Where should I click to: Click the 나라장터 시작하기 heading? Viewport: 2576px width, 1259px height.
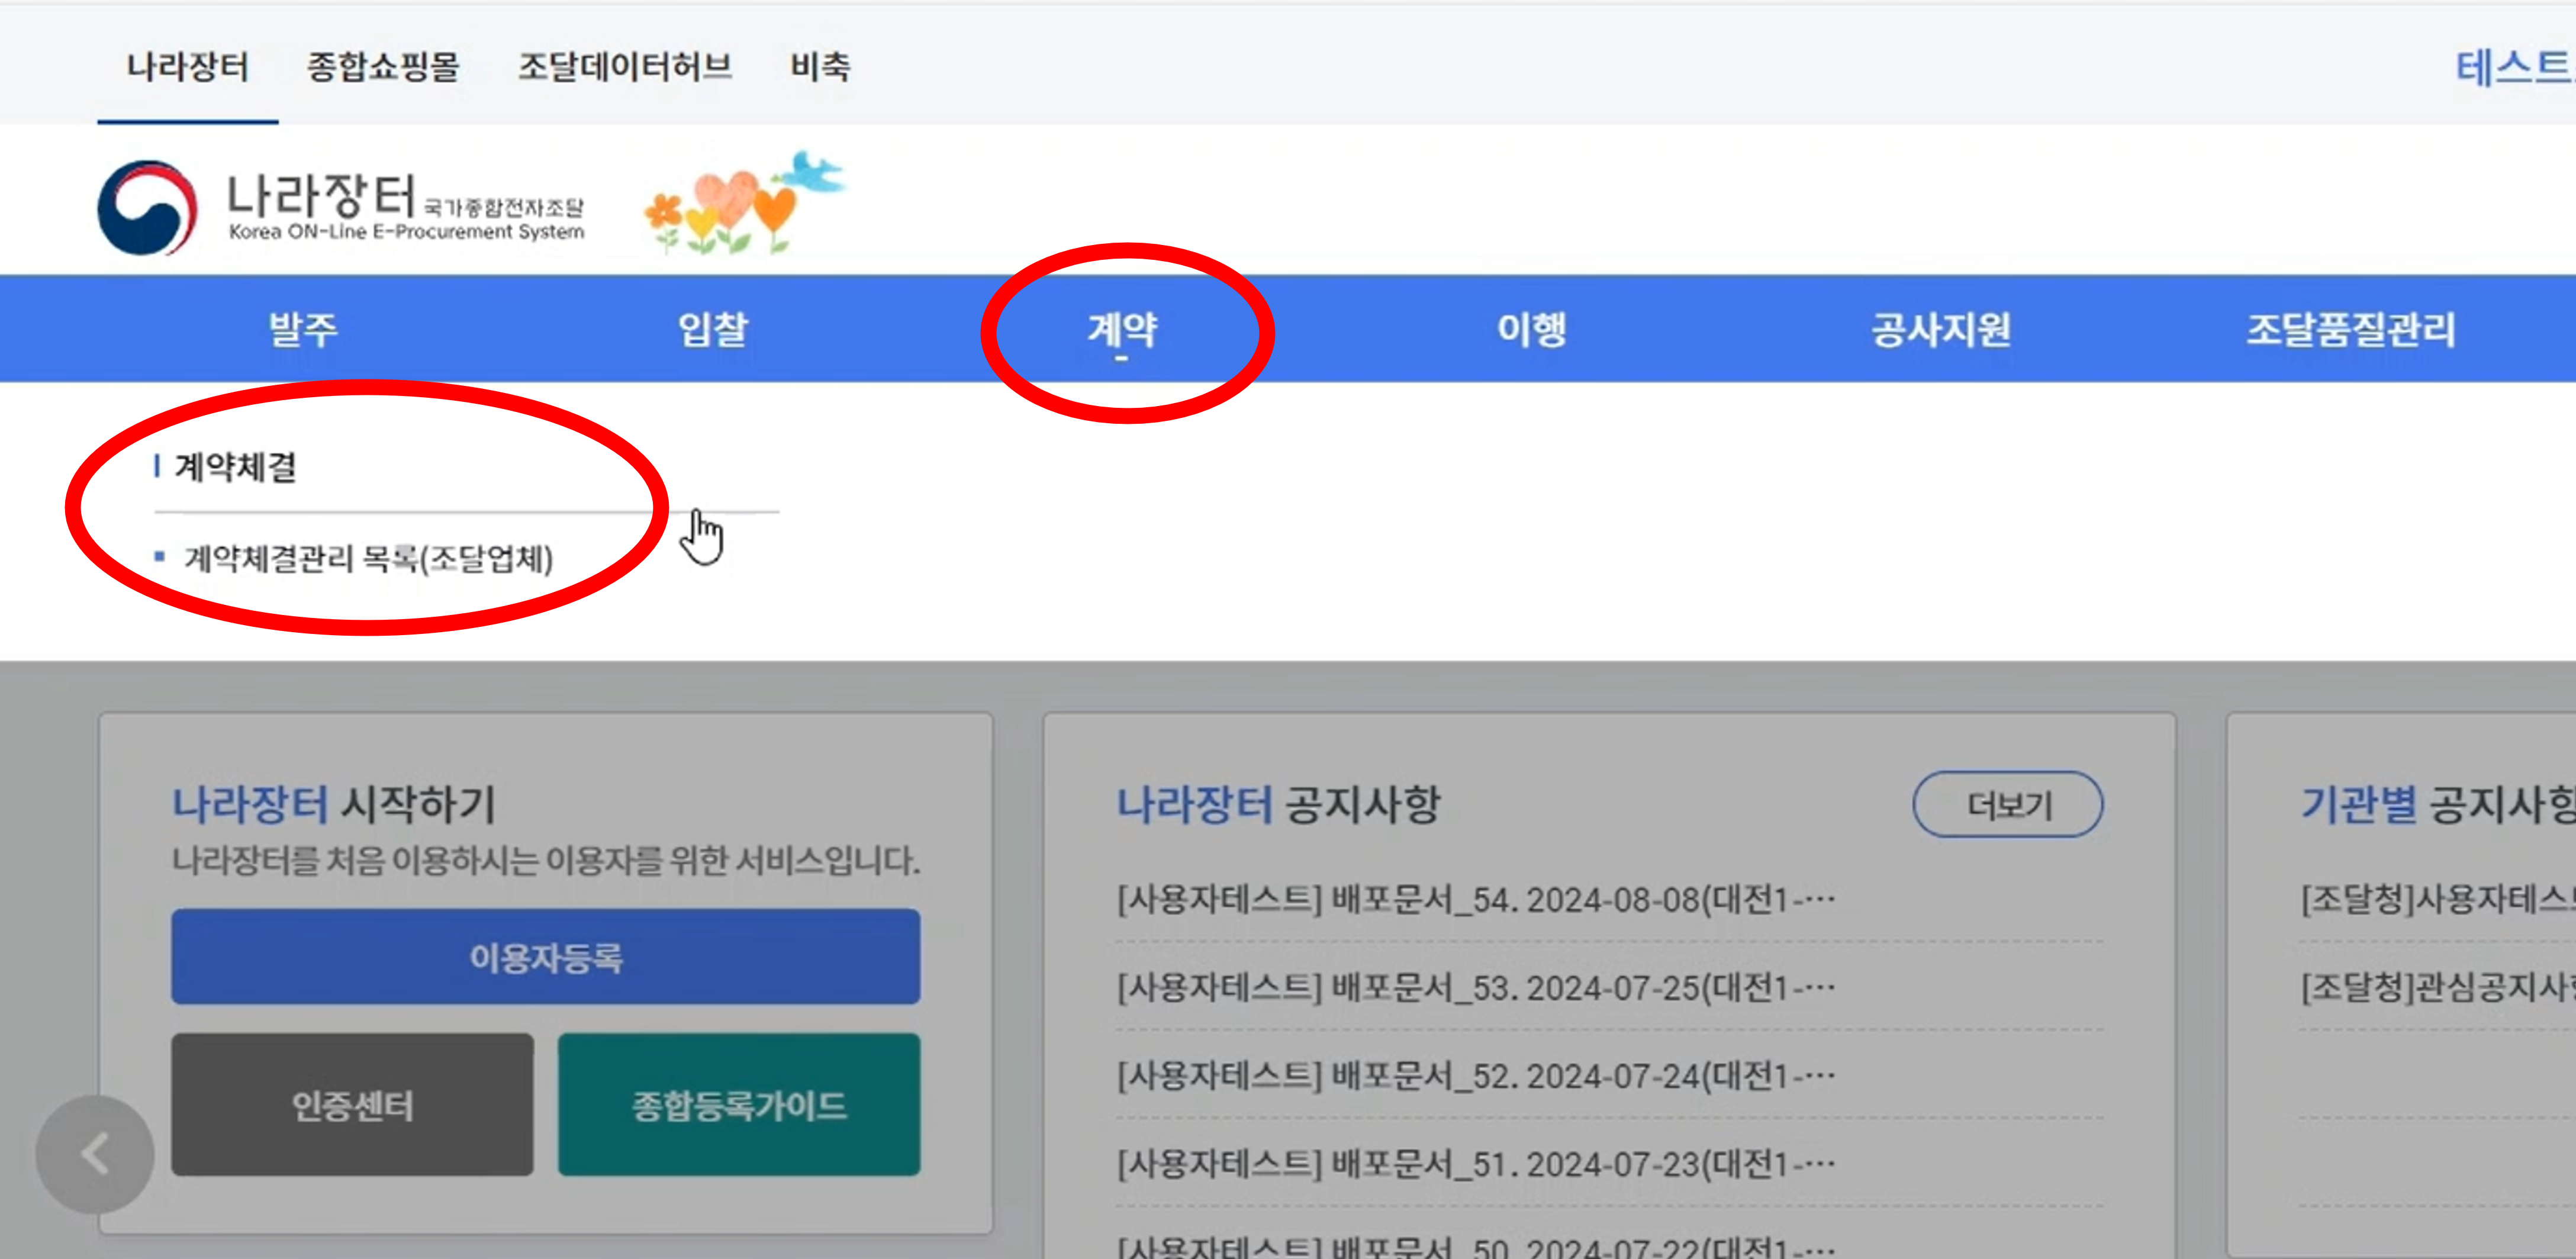coord(334,805)
